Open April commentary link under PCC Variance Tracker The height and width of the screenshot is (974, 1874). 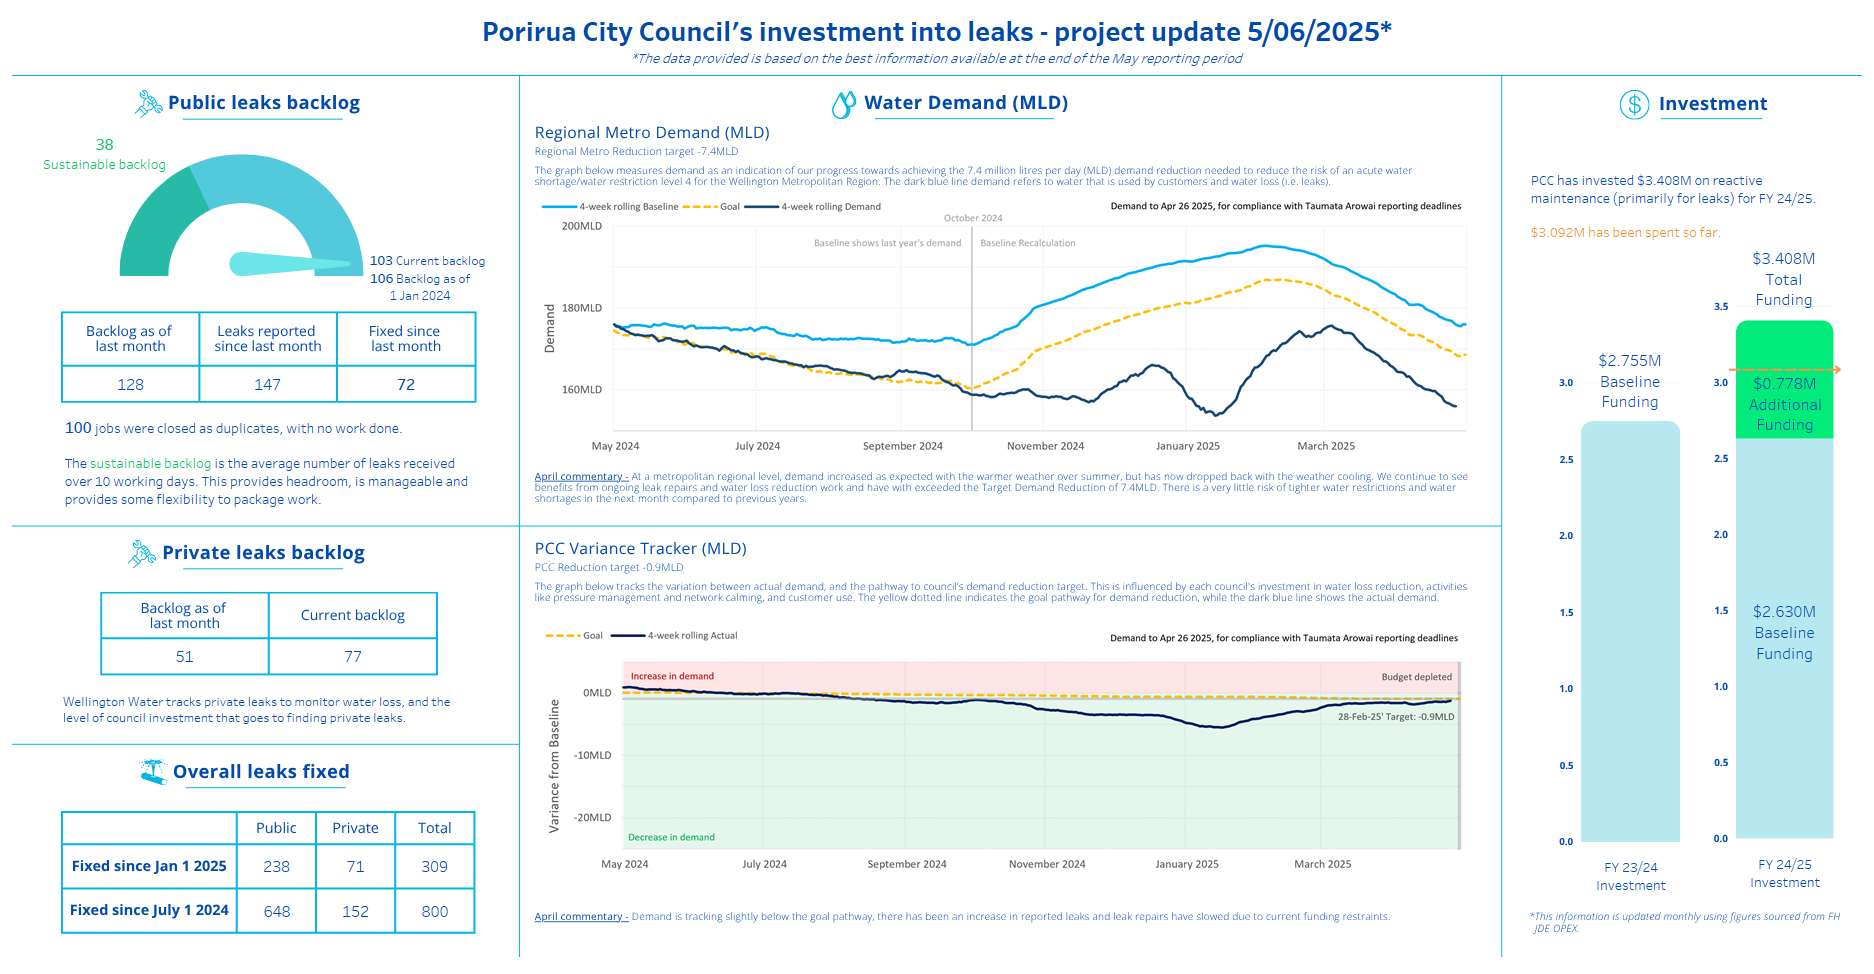pos(581,917)
